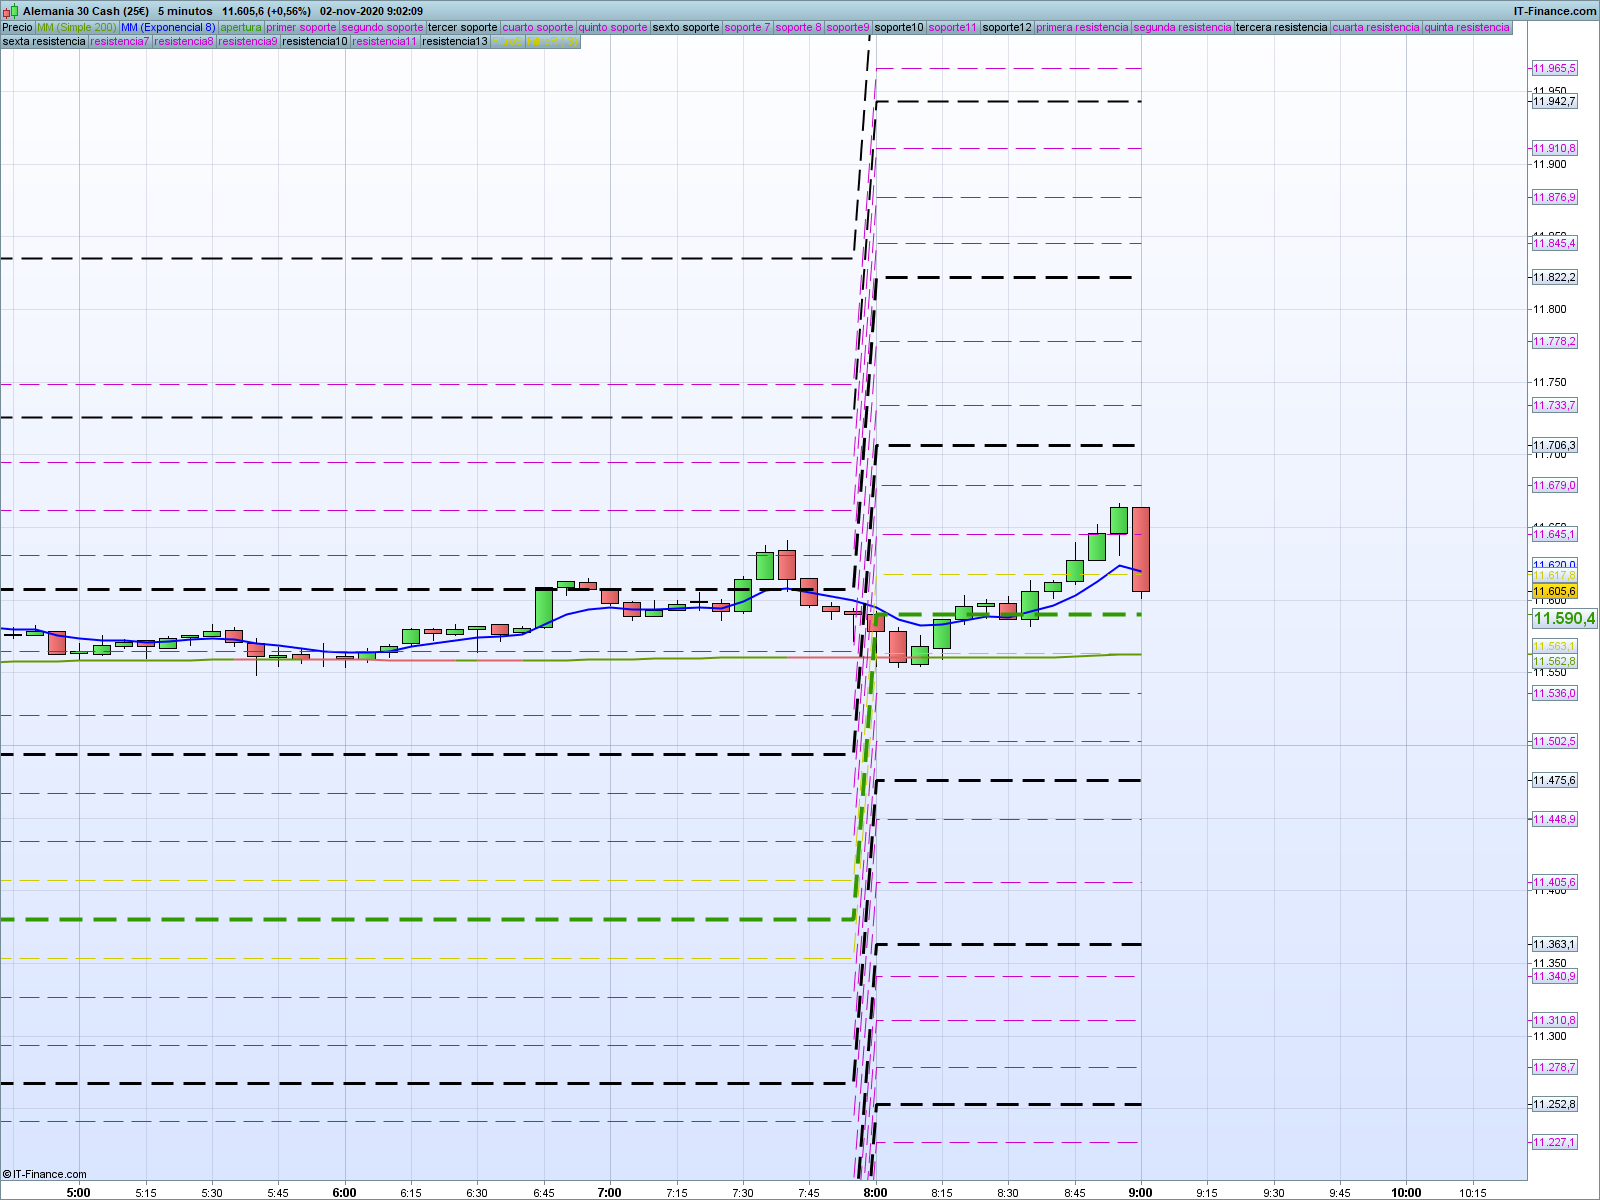Select the soporte12 label
Viewport: 1600px width, 1200px height.
tap(1006, 27)
